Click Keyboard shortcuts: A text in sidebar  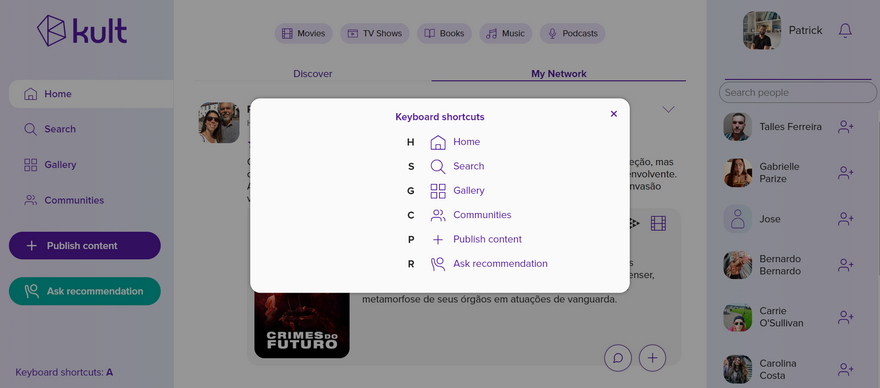[64, 372]
